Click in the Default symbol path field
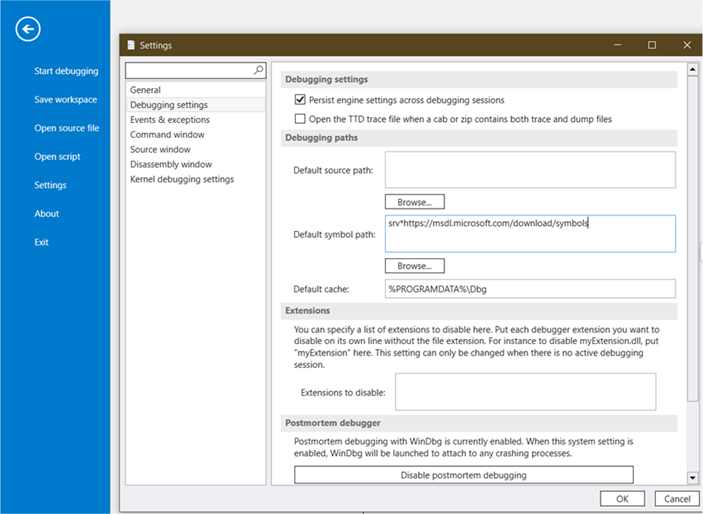This screenshot has height=514, width=703. 530,234
